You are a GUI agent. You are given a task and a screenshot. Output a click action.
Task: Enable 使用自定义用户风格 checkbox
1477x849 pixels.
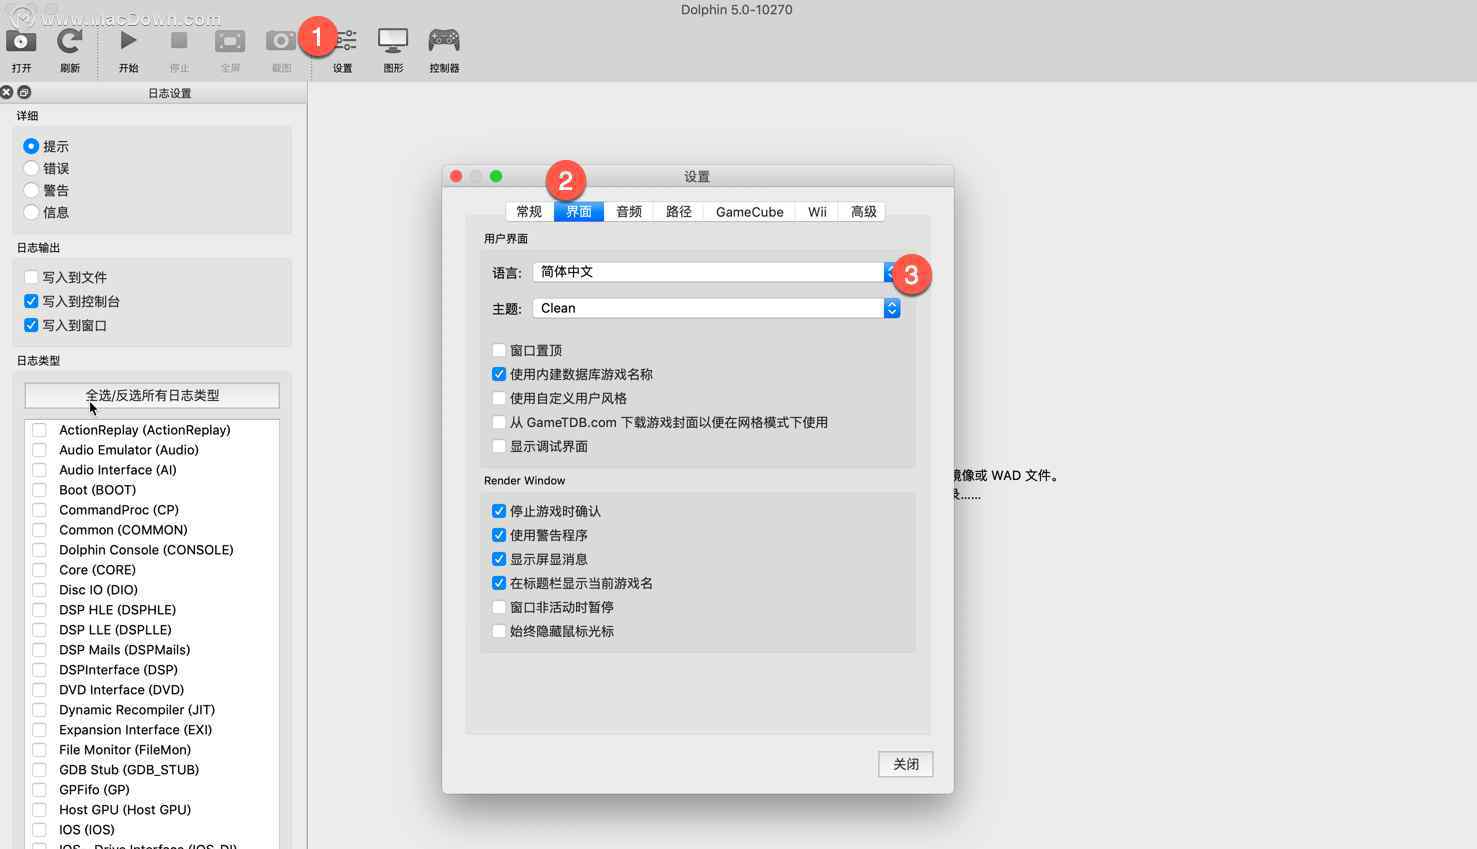coord(499,398)
